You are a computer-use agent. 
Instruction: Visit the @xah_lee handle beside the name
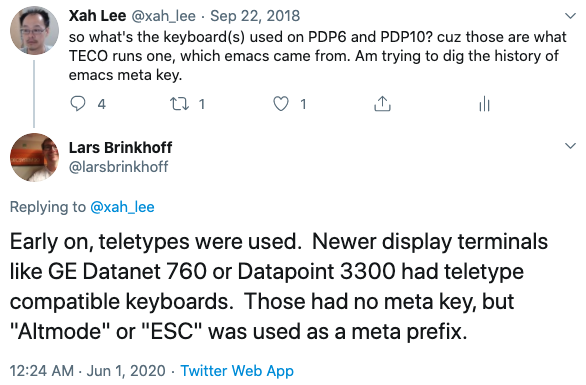tap(163, 16)
